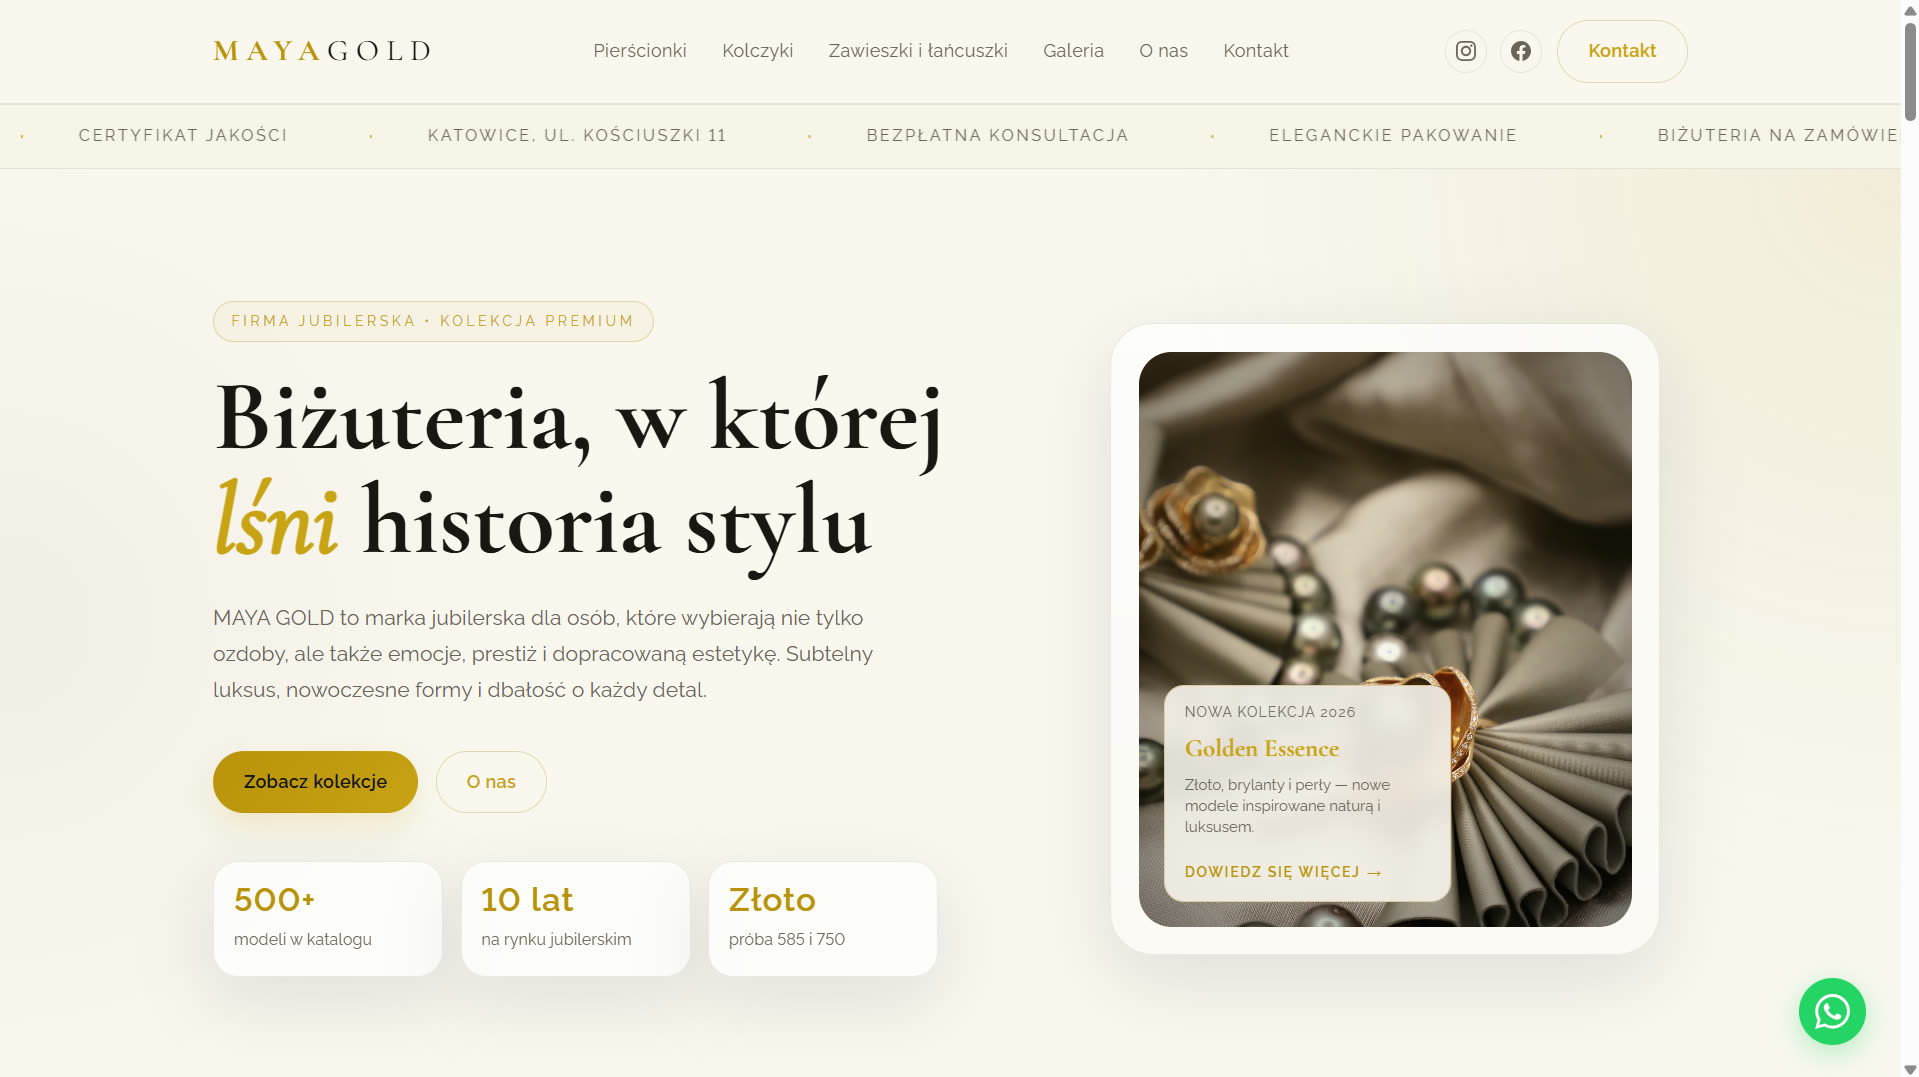Open the Instagram profile icon
Screen dimensions: 1919x1077
coord(1465,51)
